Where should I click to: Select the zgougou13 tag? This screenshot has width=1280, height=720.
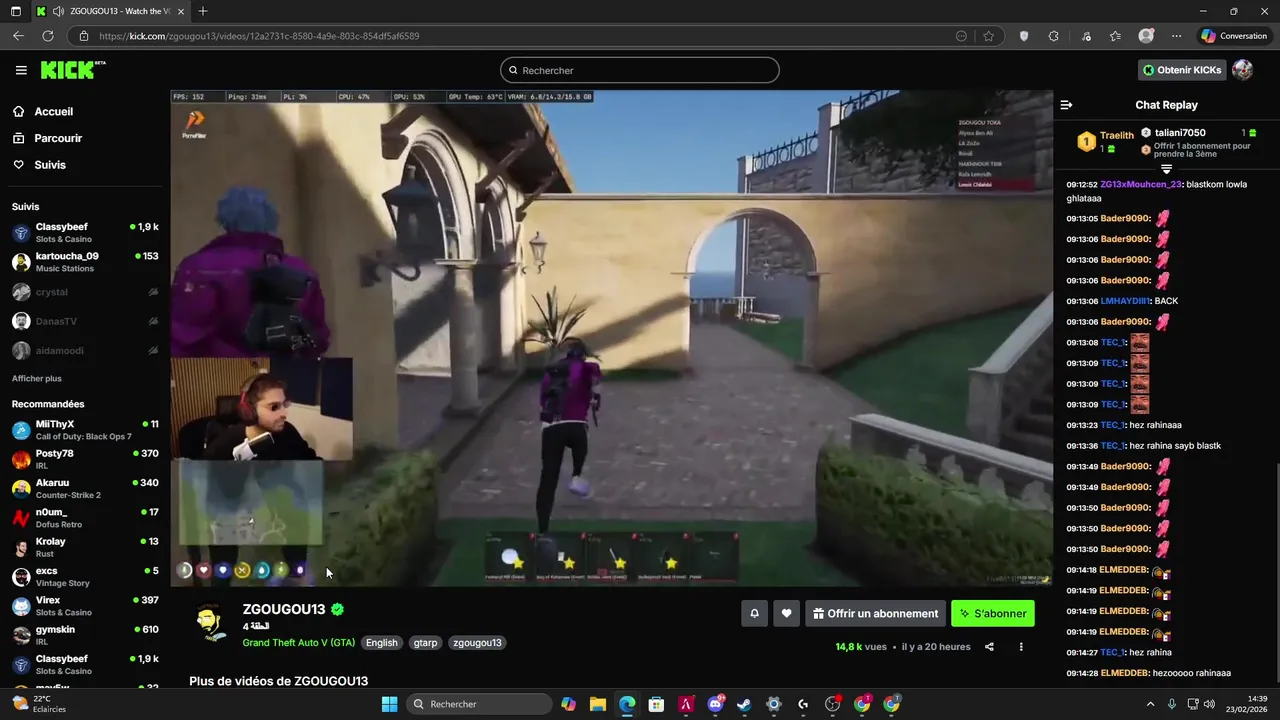tap(477, 643)
